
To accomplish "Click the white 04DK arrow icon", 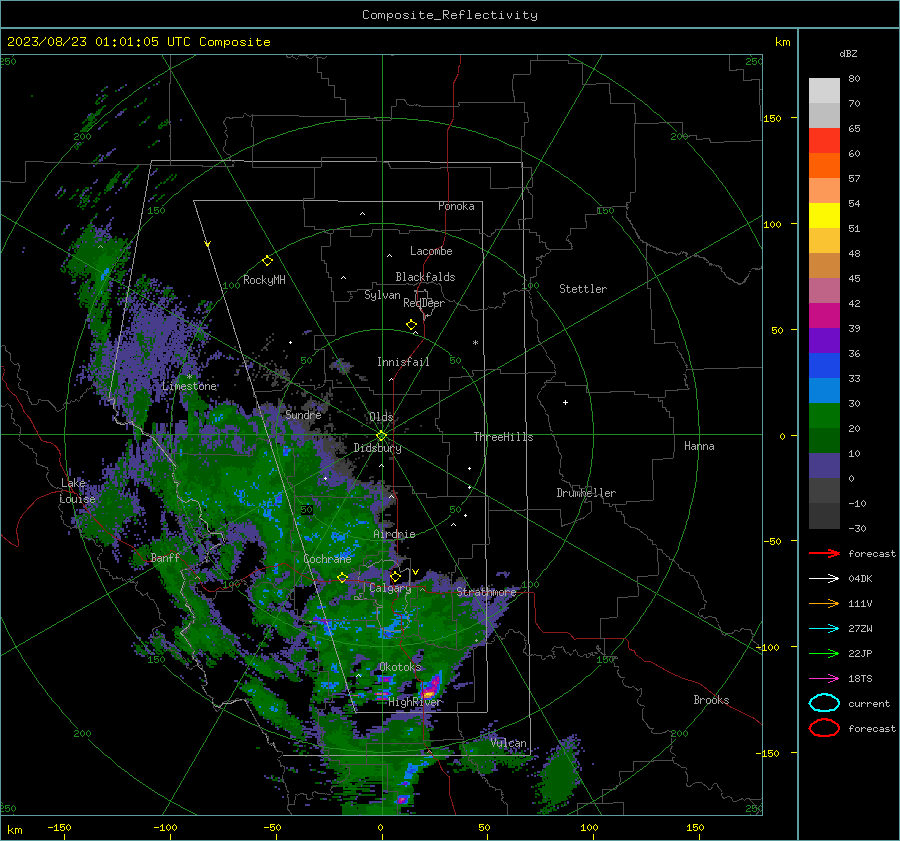I will [x=824, y=578].
